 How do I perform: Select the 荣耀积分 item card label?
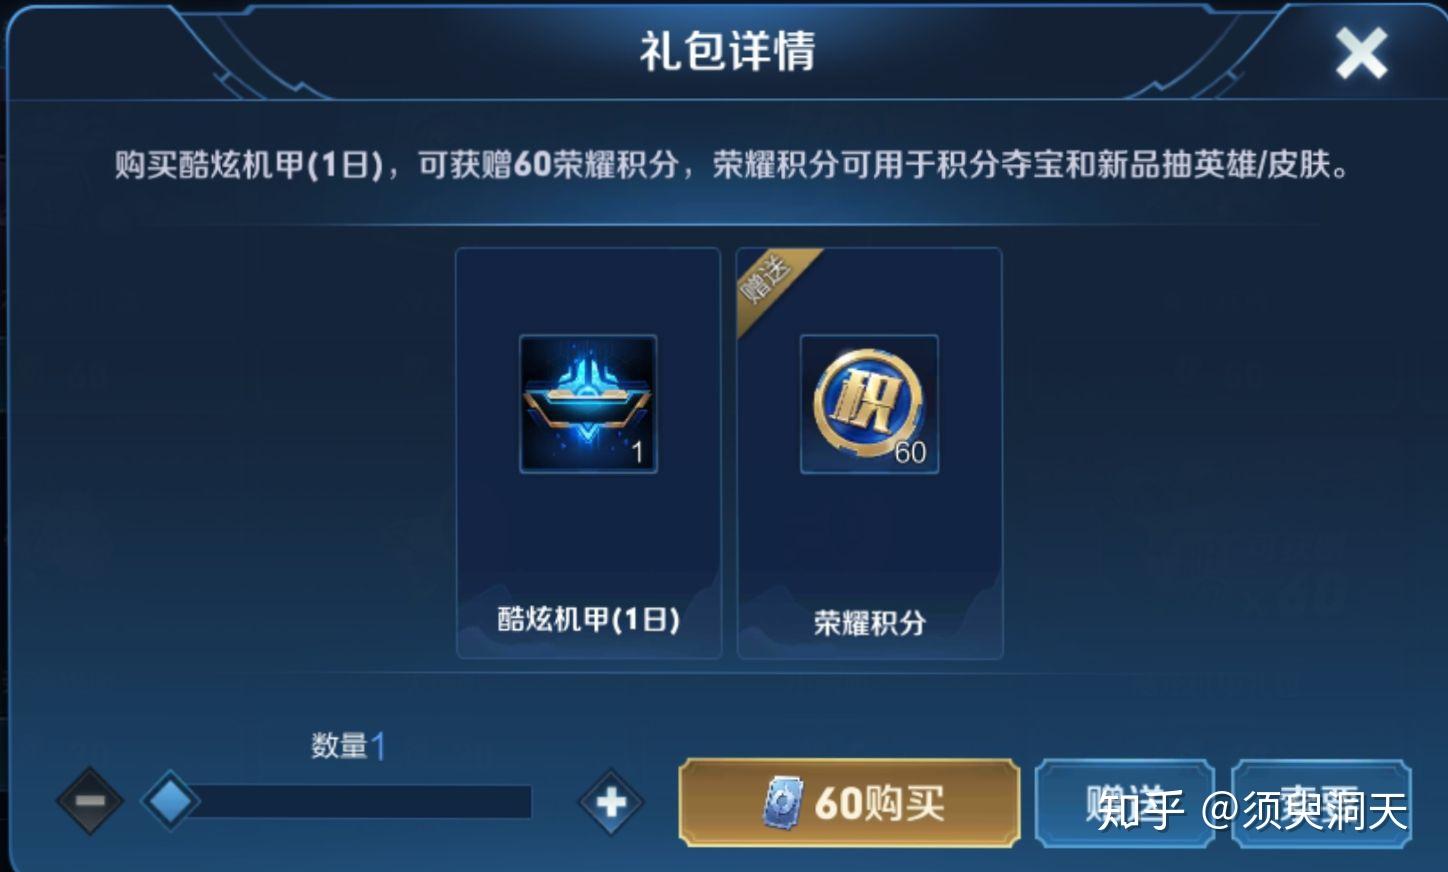click(x=869, y=623)
